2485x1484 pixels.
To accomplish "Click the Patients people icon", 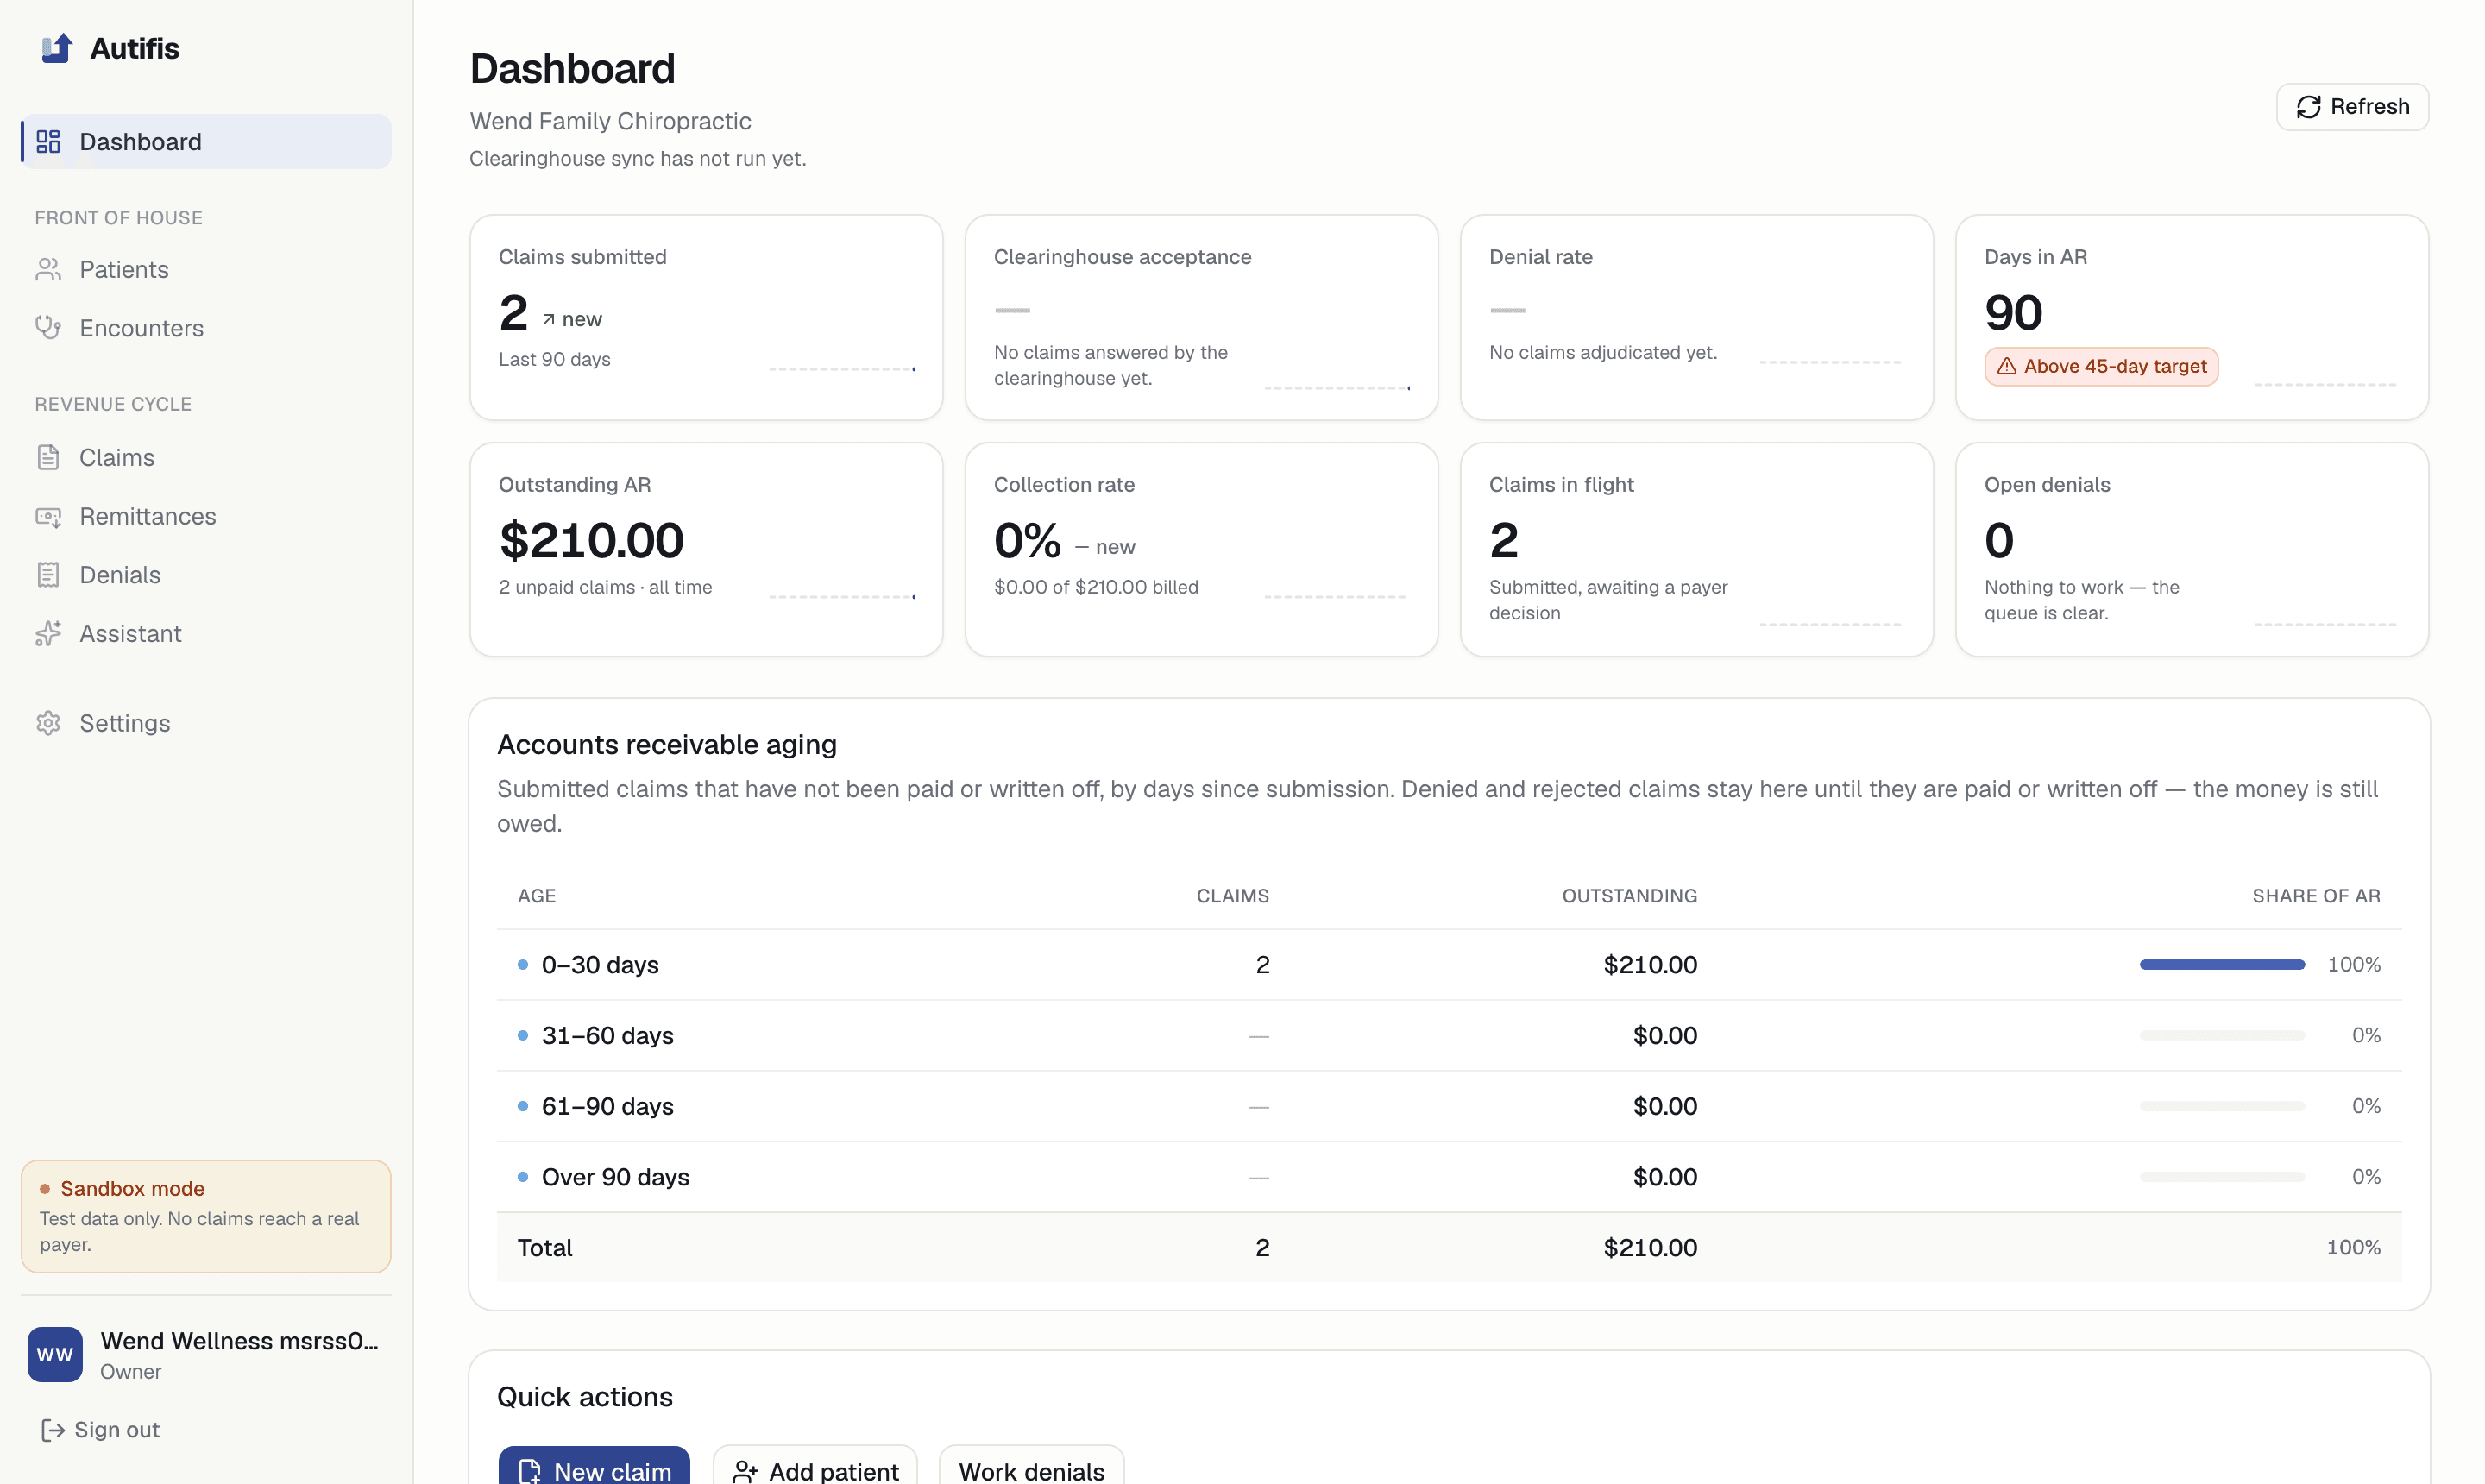I will click(48, 269).
